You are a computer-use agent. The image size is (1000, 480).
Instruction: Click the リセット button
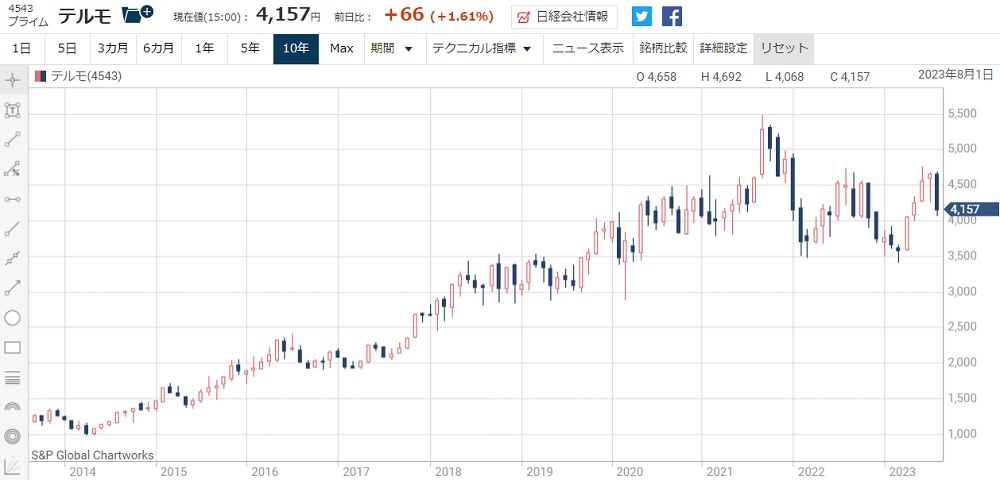(x=784, y=49)
